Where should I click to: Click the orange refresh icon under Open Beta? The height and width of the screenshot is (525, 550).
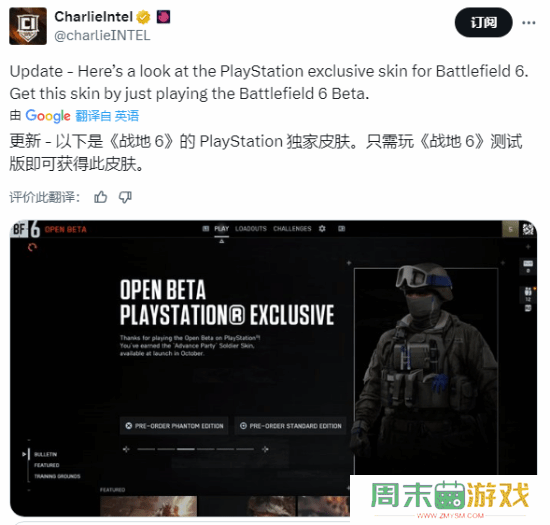click(x=32, y=247)
